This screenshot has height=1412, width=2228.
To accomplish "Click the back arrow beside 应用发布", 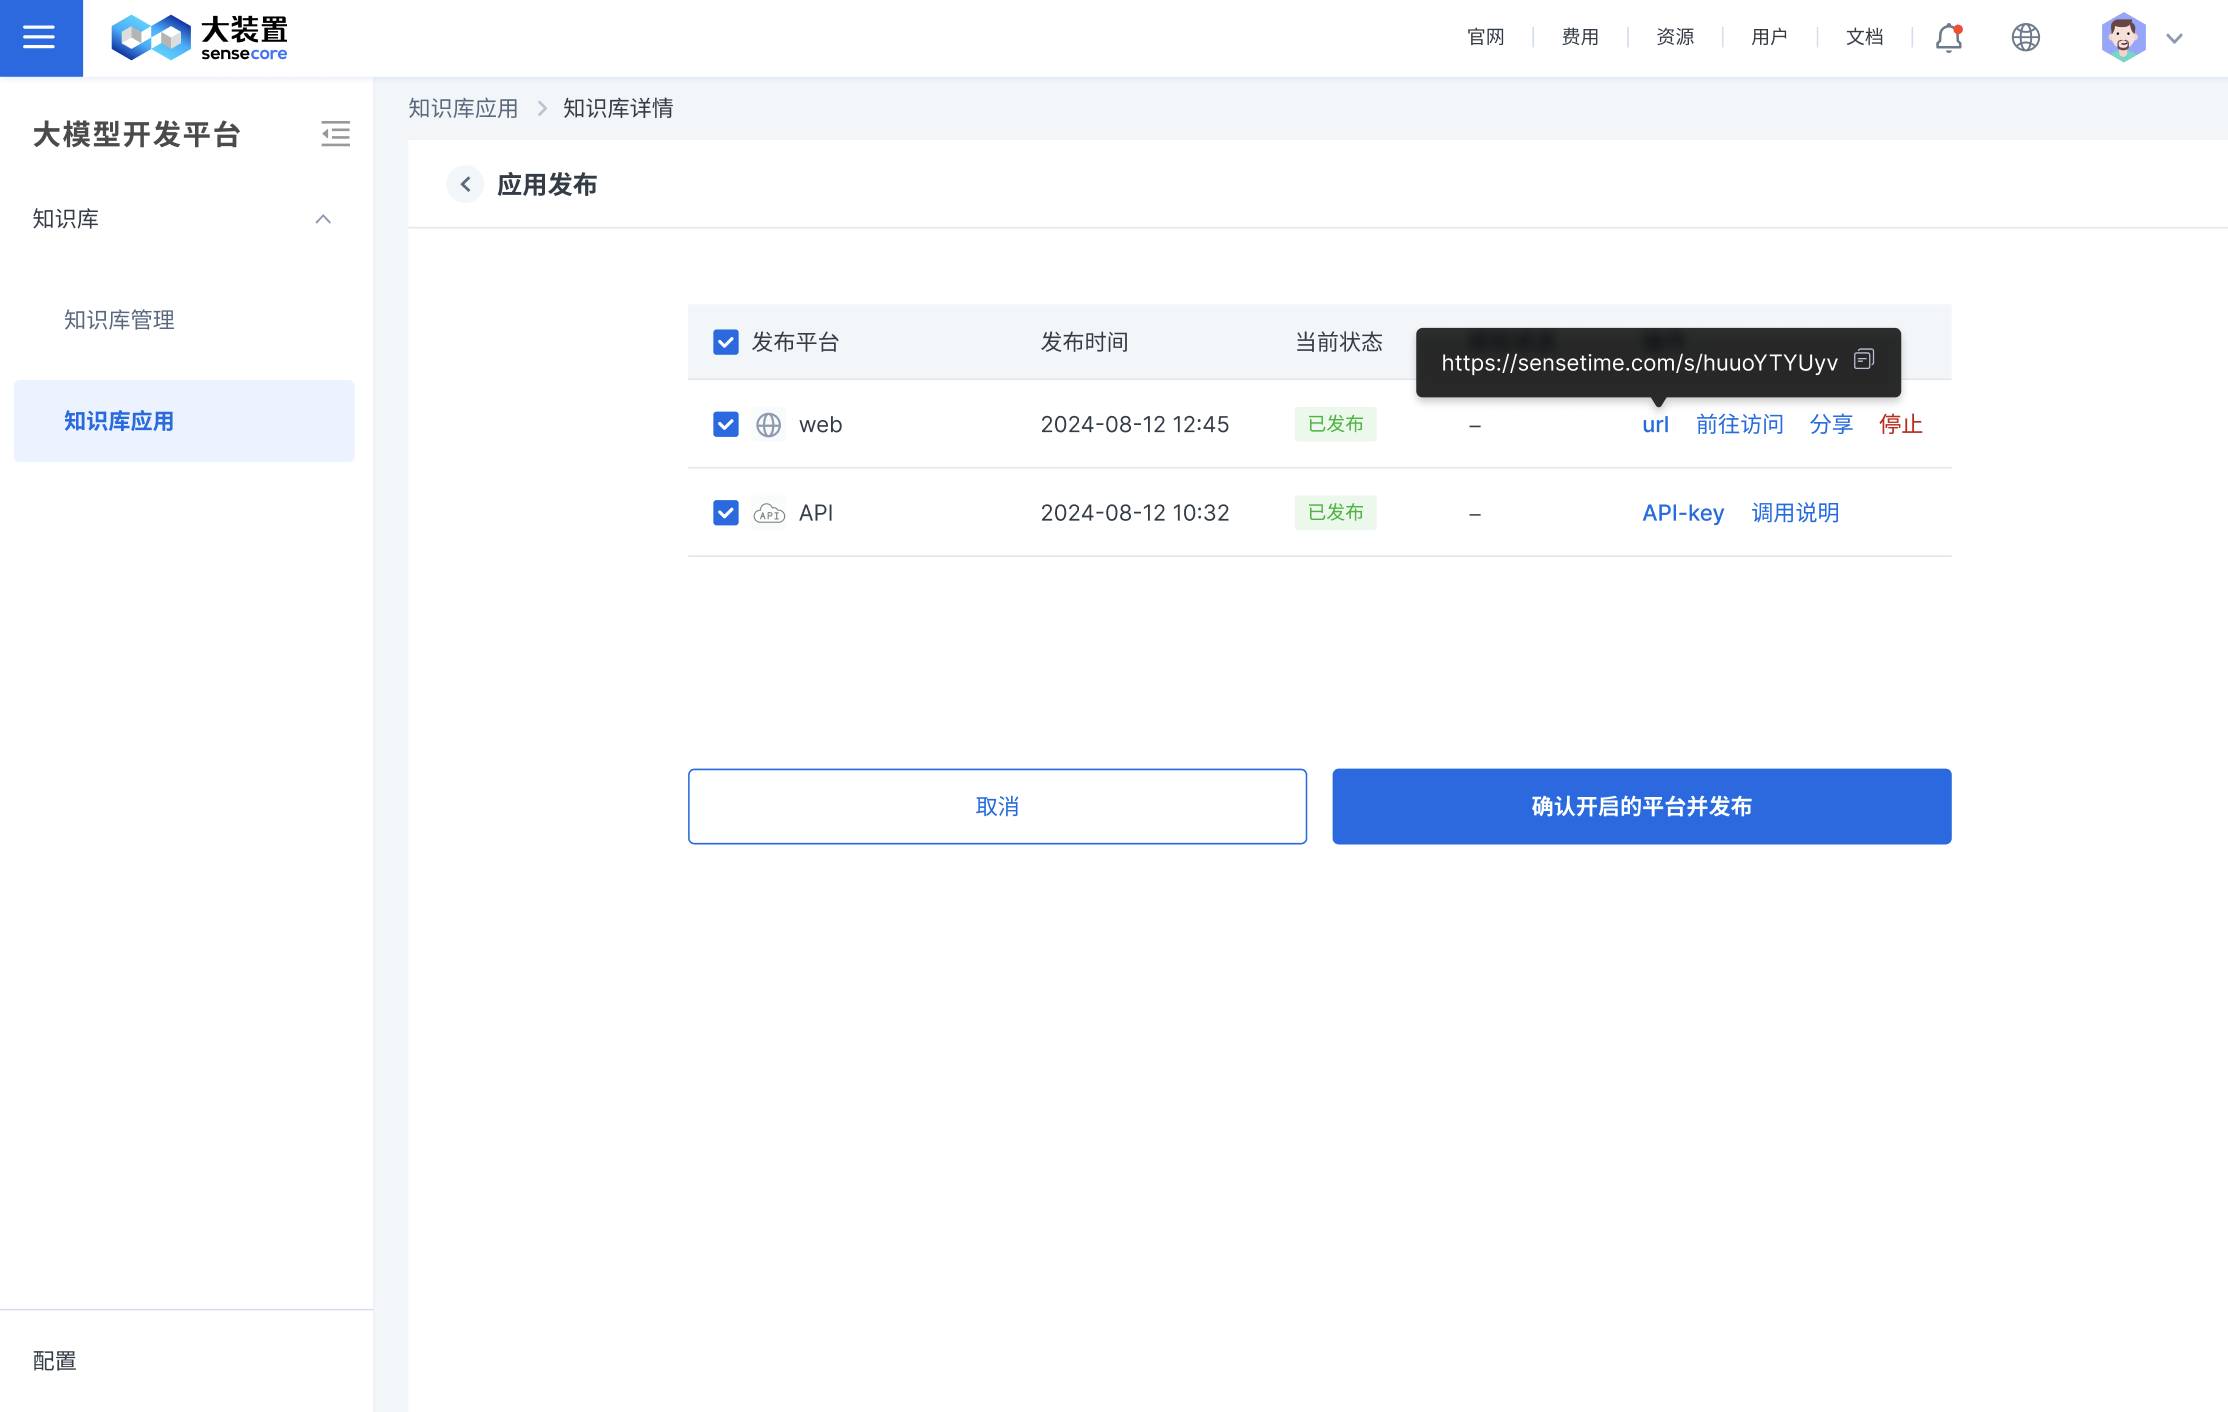I will click(465, 184).
